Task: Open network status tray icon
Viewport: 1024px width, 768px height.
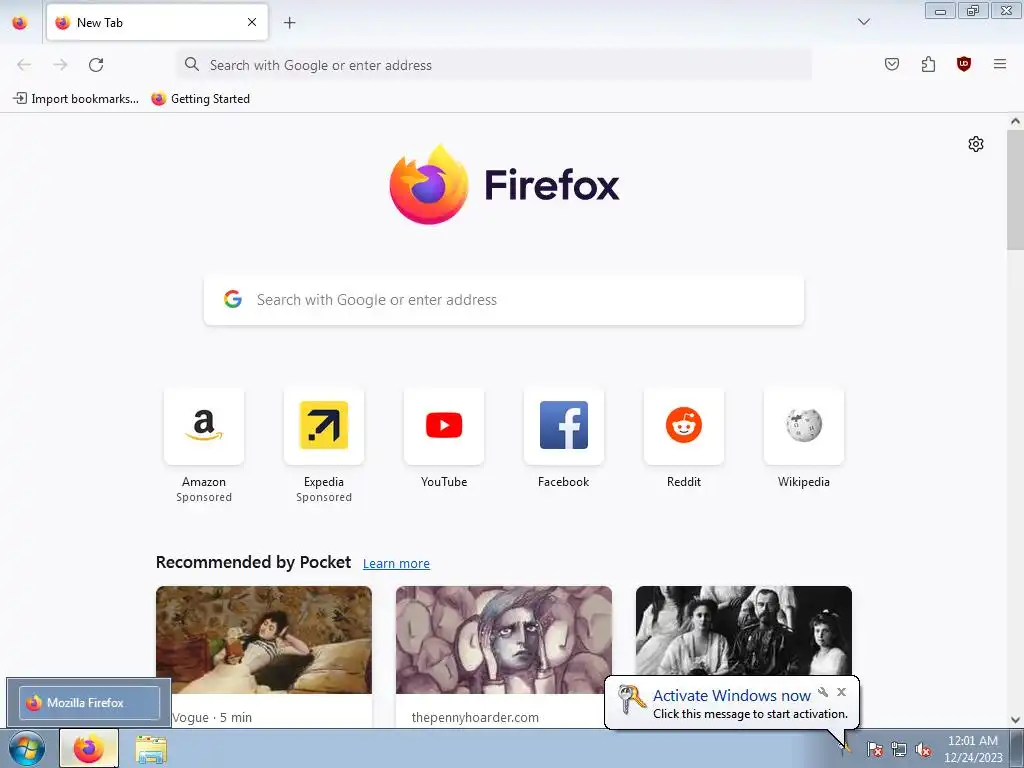Action: pos(899,750)
